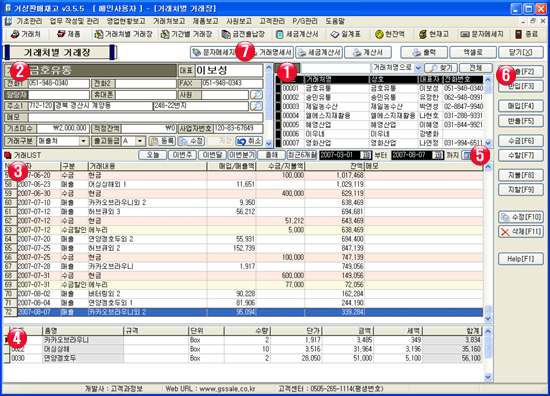The image size is (550, 396).
Task: Open the 거래처 toolbar item
Action: [x=25, y=34]
